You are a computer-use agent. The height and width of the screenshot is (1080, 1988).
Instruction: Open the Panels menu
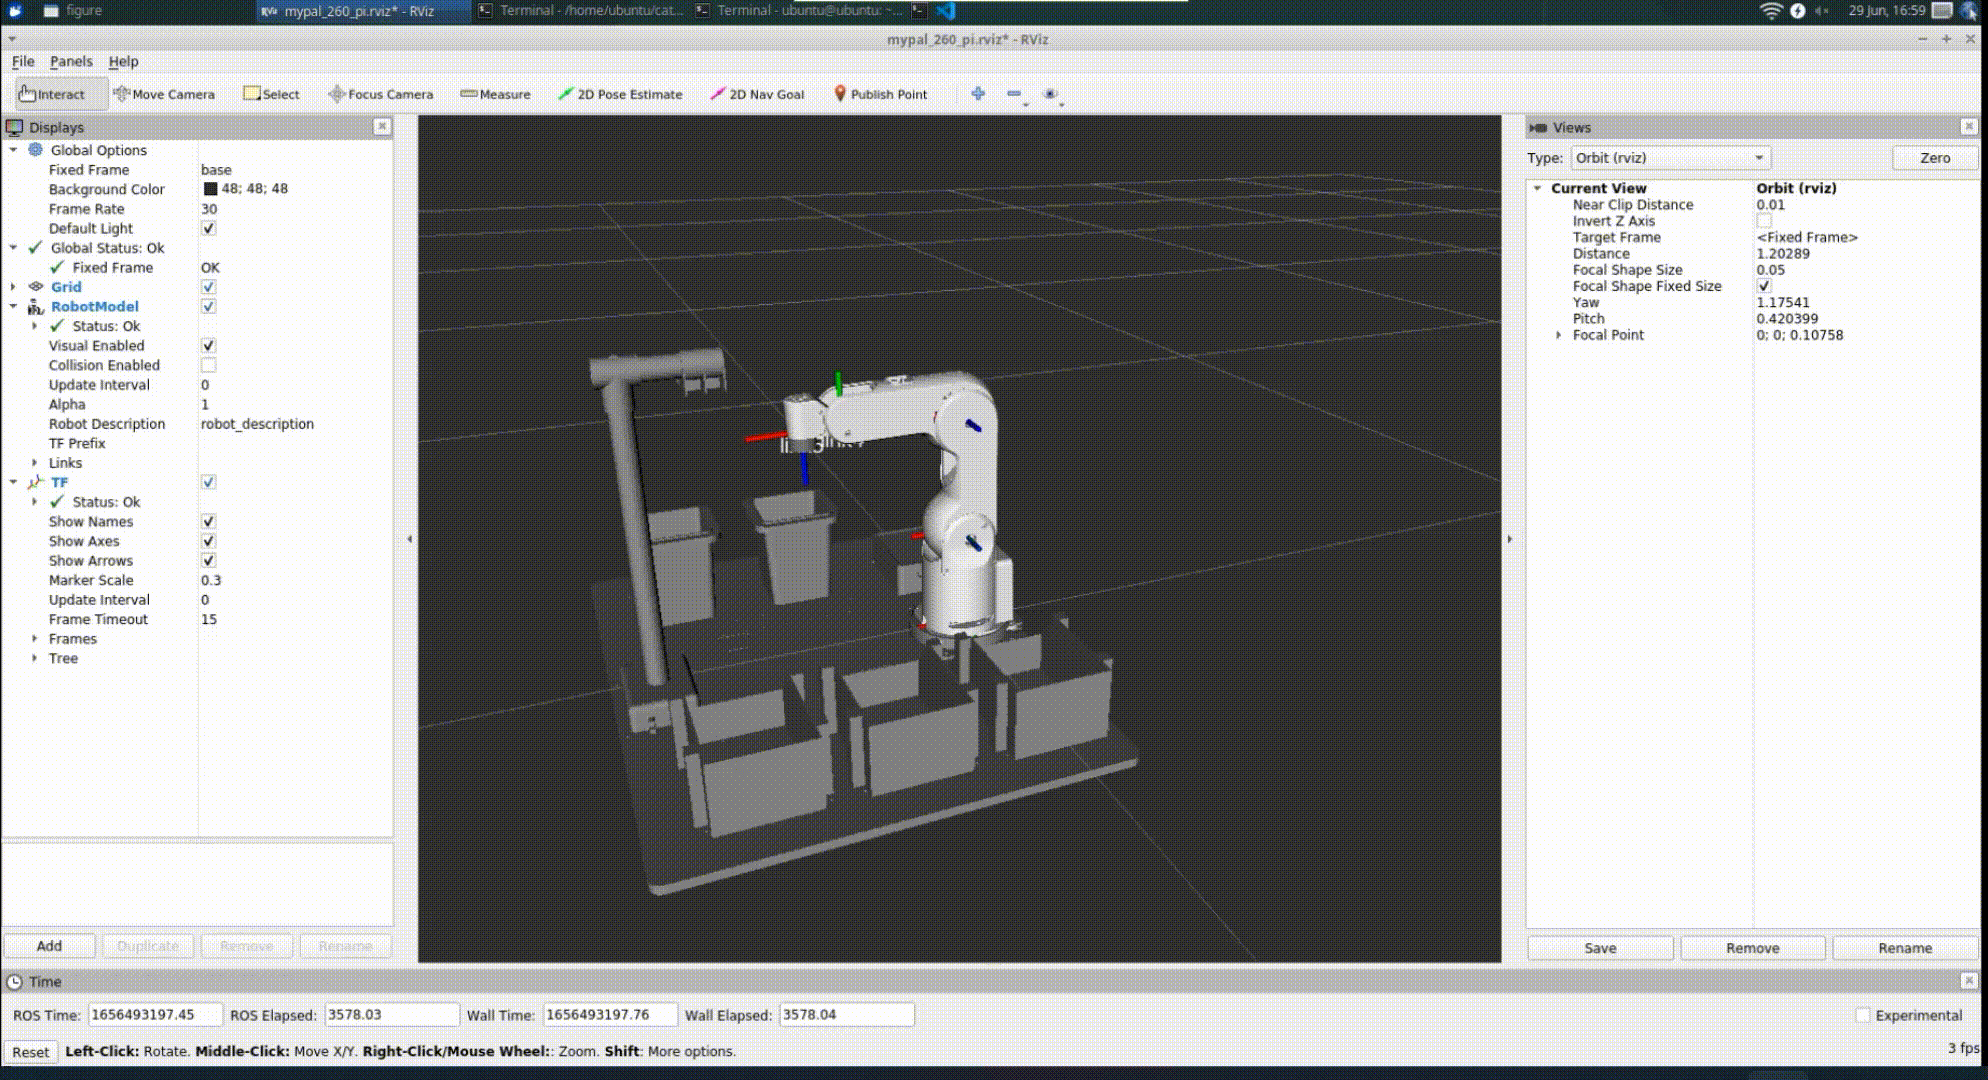pos(70,61)
